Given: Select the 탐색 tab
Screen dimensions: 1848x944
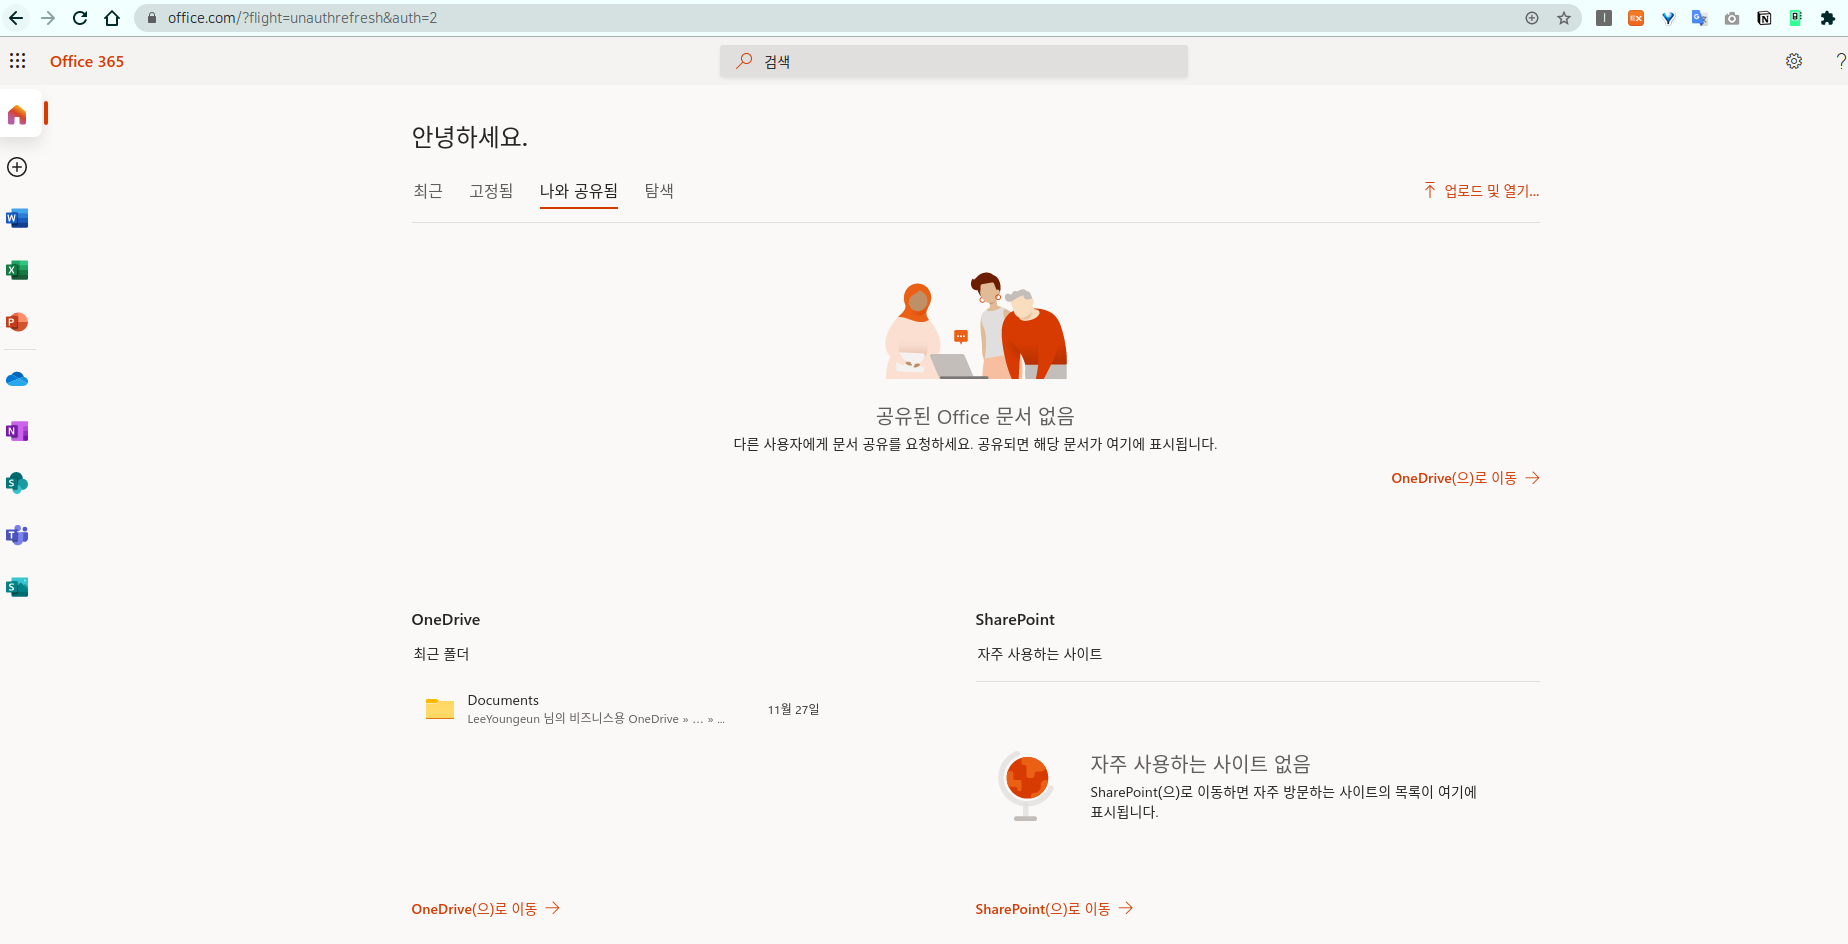Looking at the screenshot, I should point(659,191).
